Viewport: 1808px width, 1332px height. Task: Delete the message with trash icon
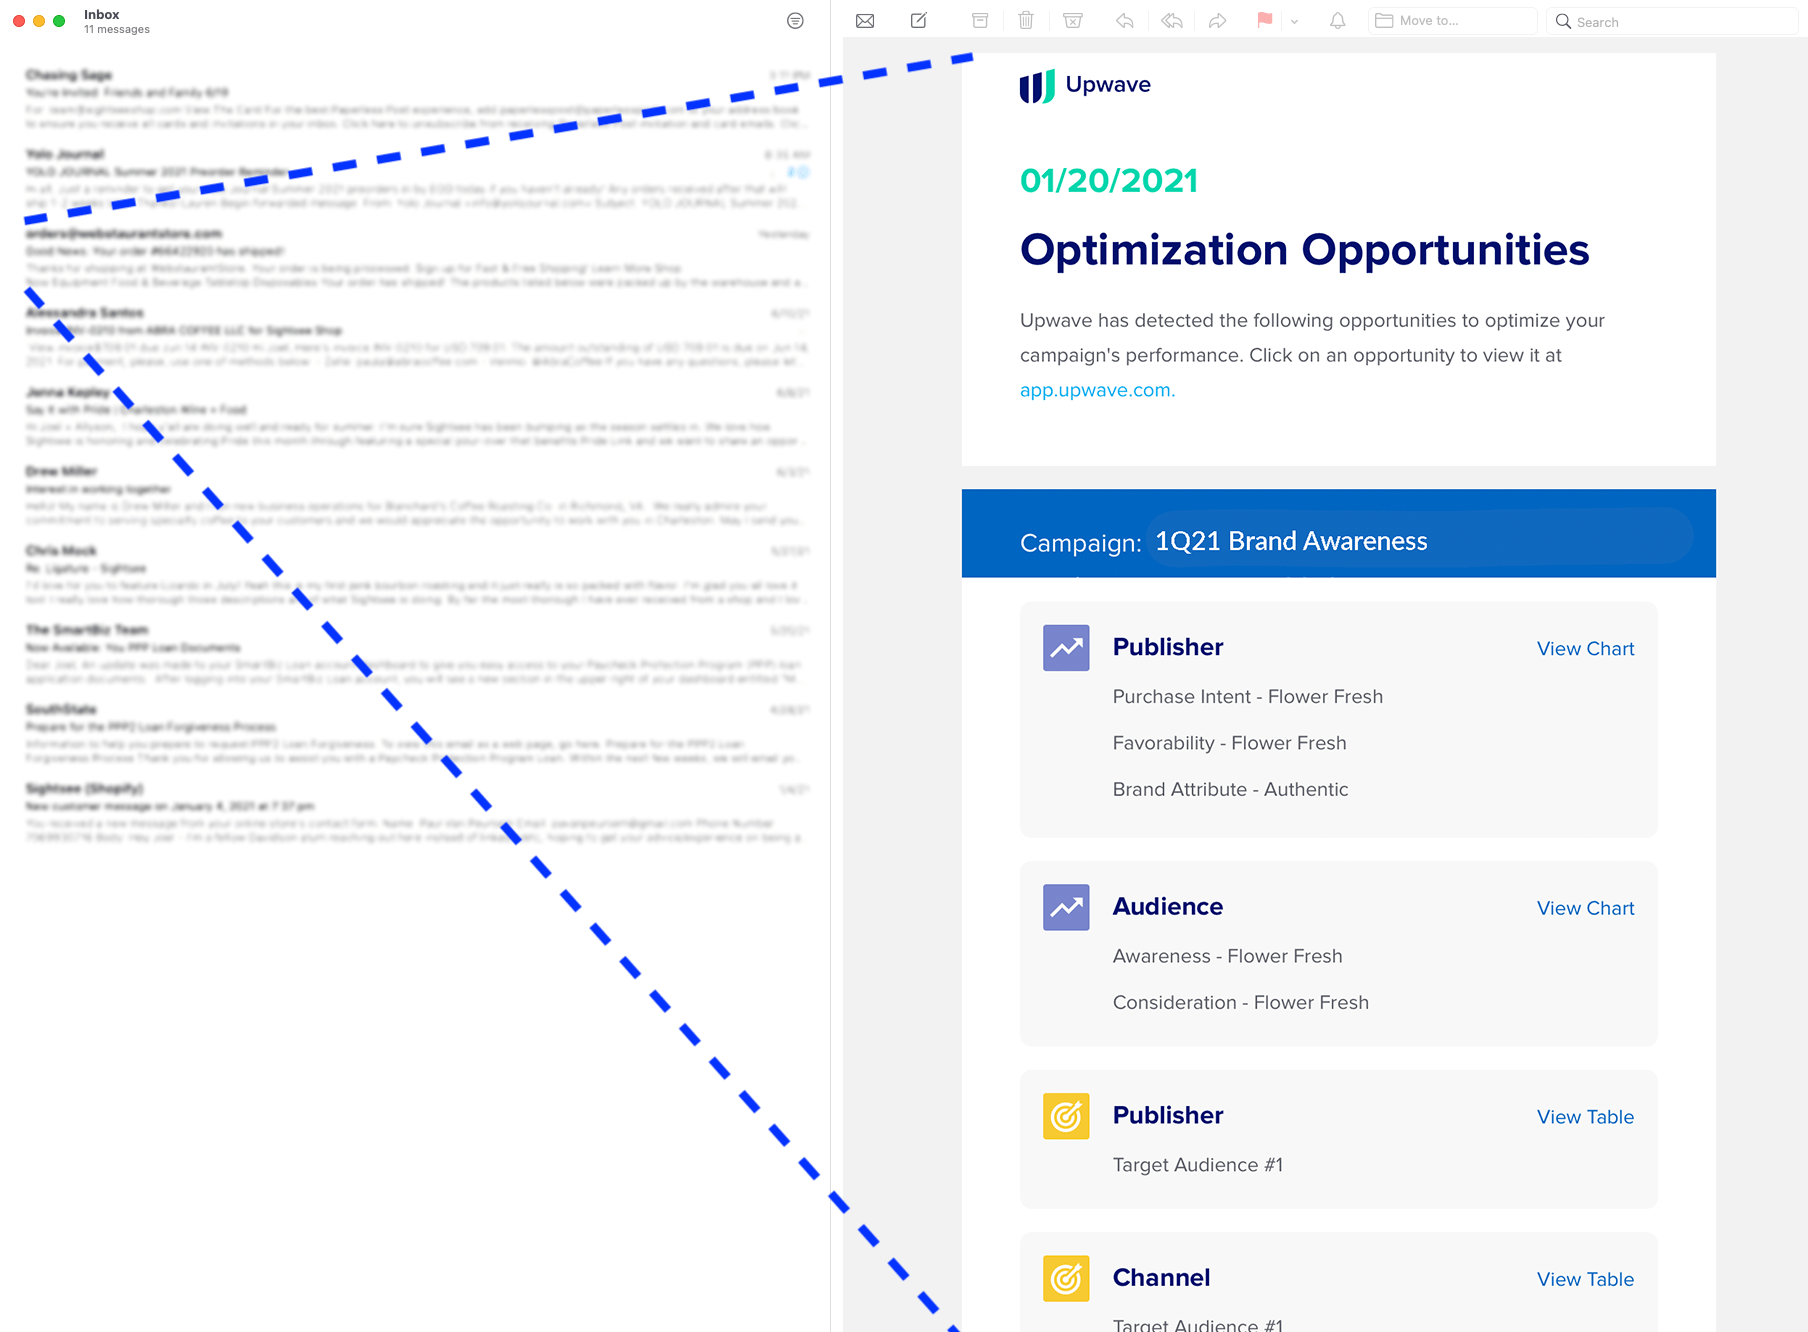click(x=1026, y=20)
